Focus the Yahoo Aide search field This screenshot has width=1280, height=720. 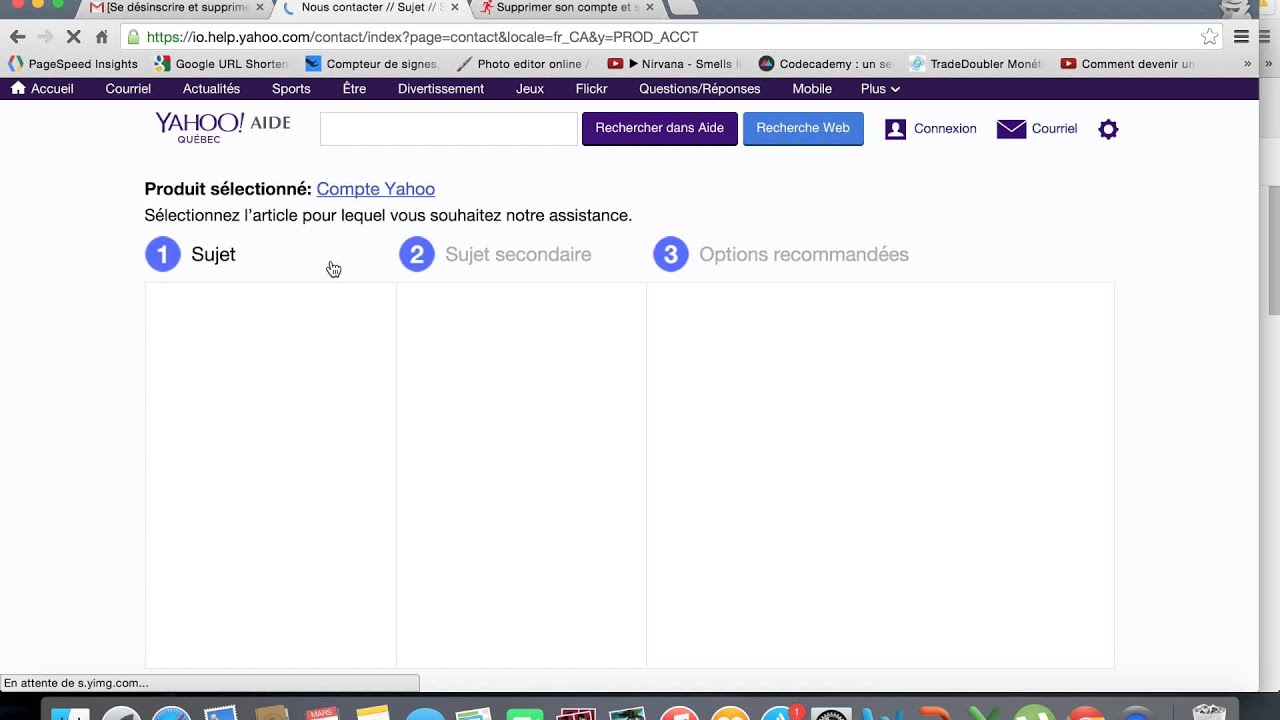point(449,129)
